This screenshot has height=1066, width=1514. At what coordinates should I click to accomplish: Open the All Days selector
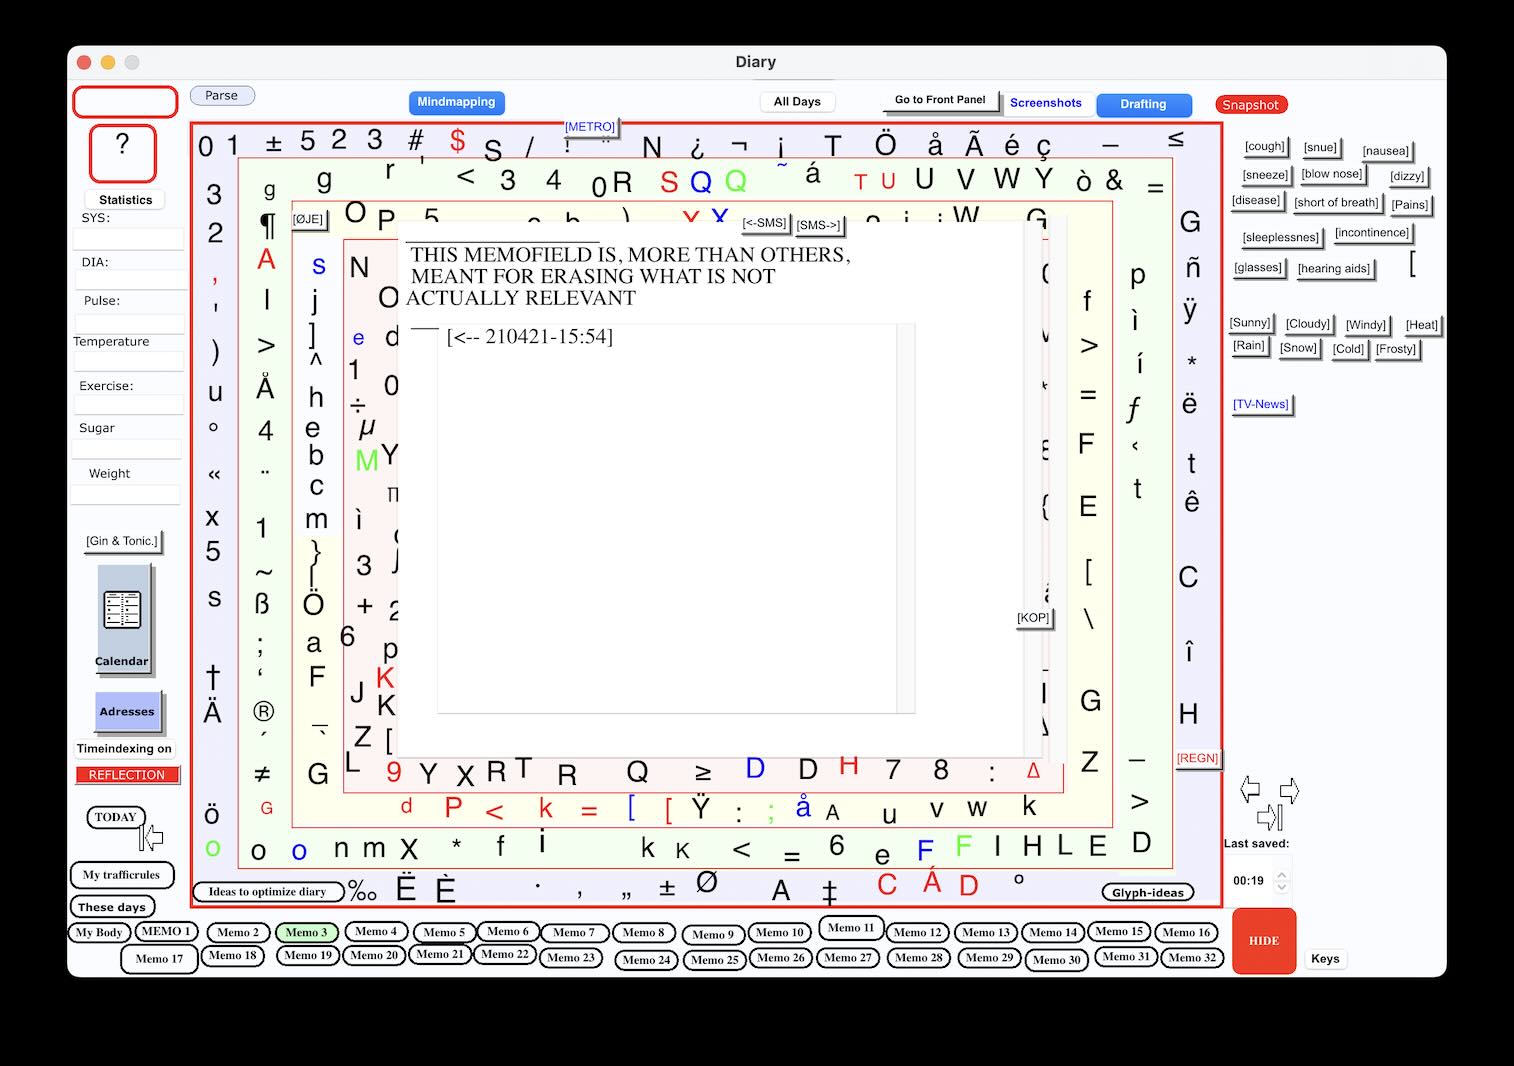point(796,102)
